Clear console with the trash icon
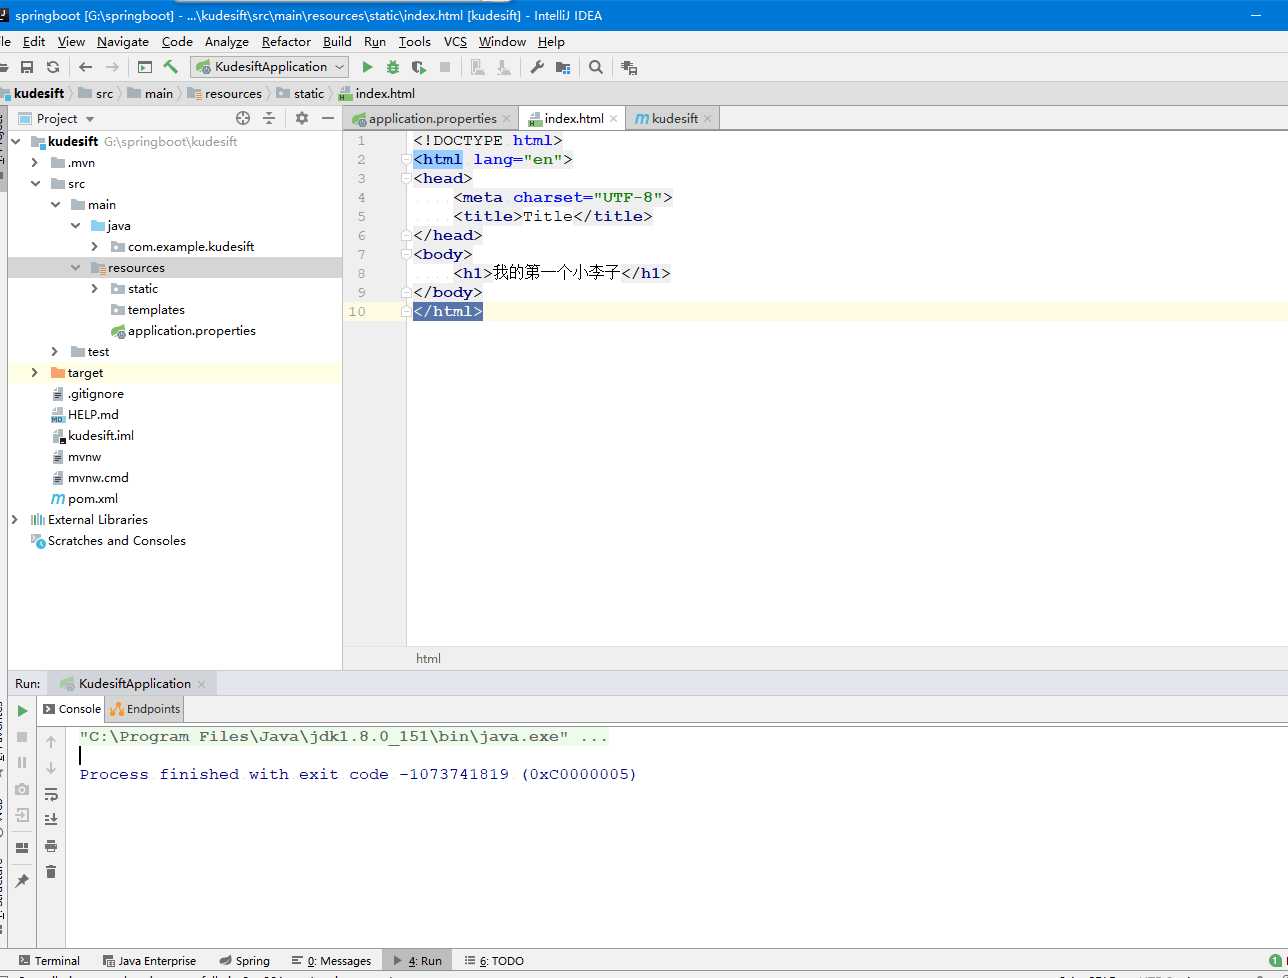This screenshot has height=978, width=1288. pos(51,872)
